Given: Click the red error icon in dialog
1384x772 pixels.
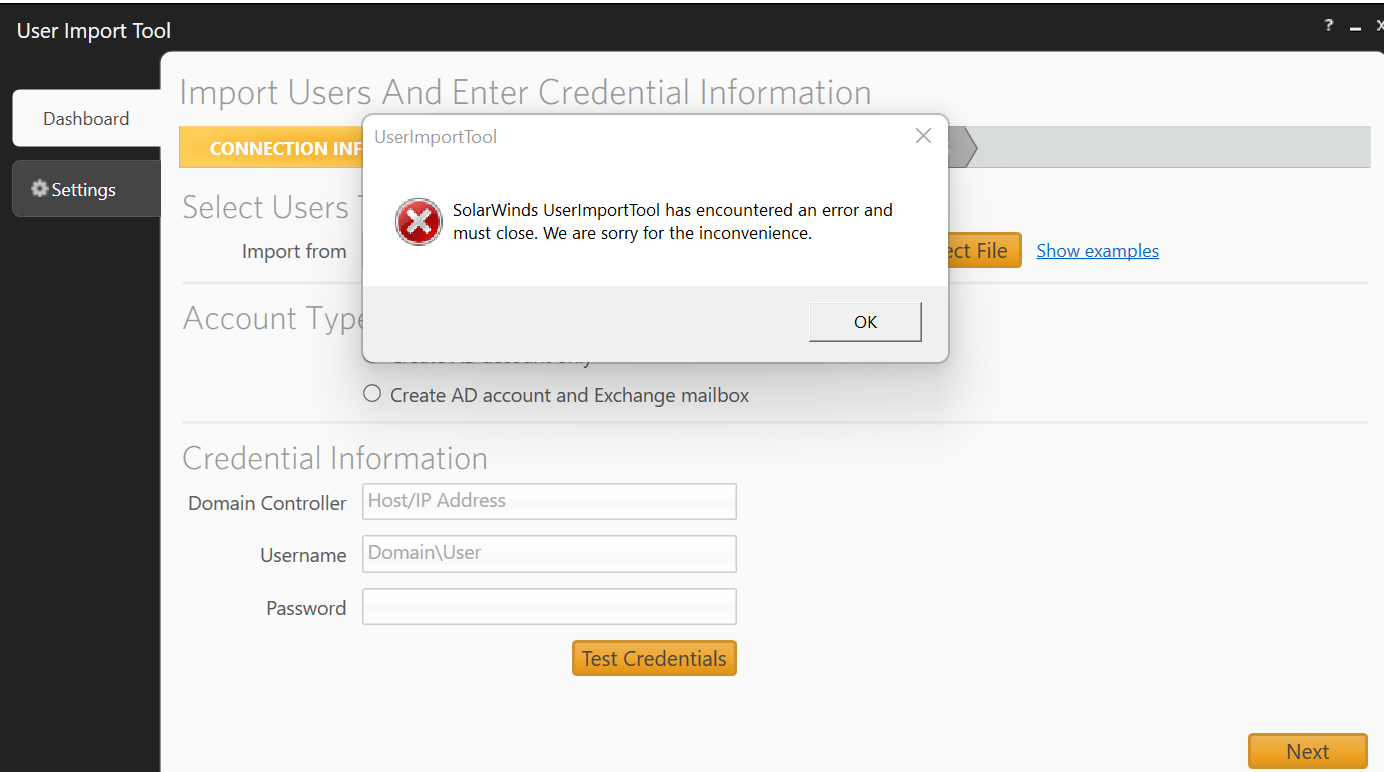Looking at the screenshot, I should pos(419,222).
